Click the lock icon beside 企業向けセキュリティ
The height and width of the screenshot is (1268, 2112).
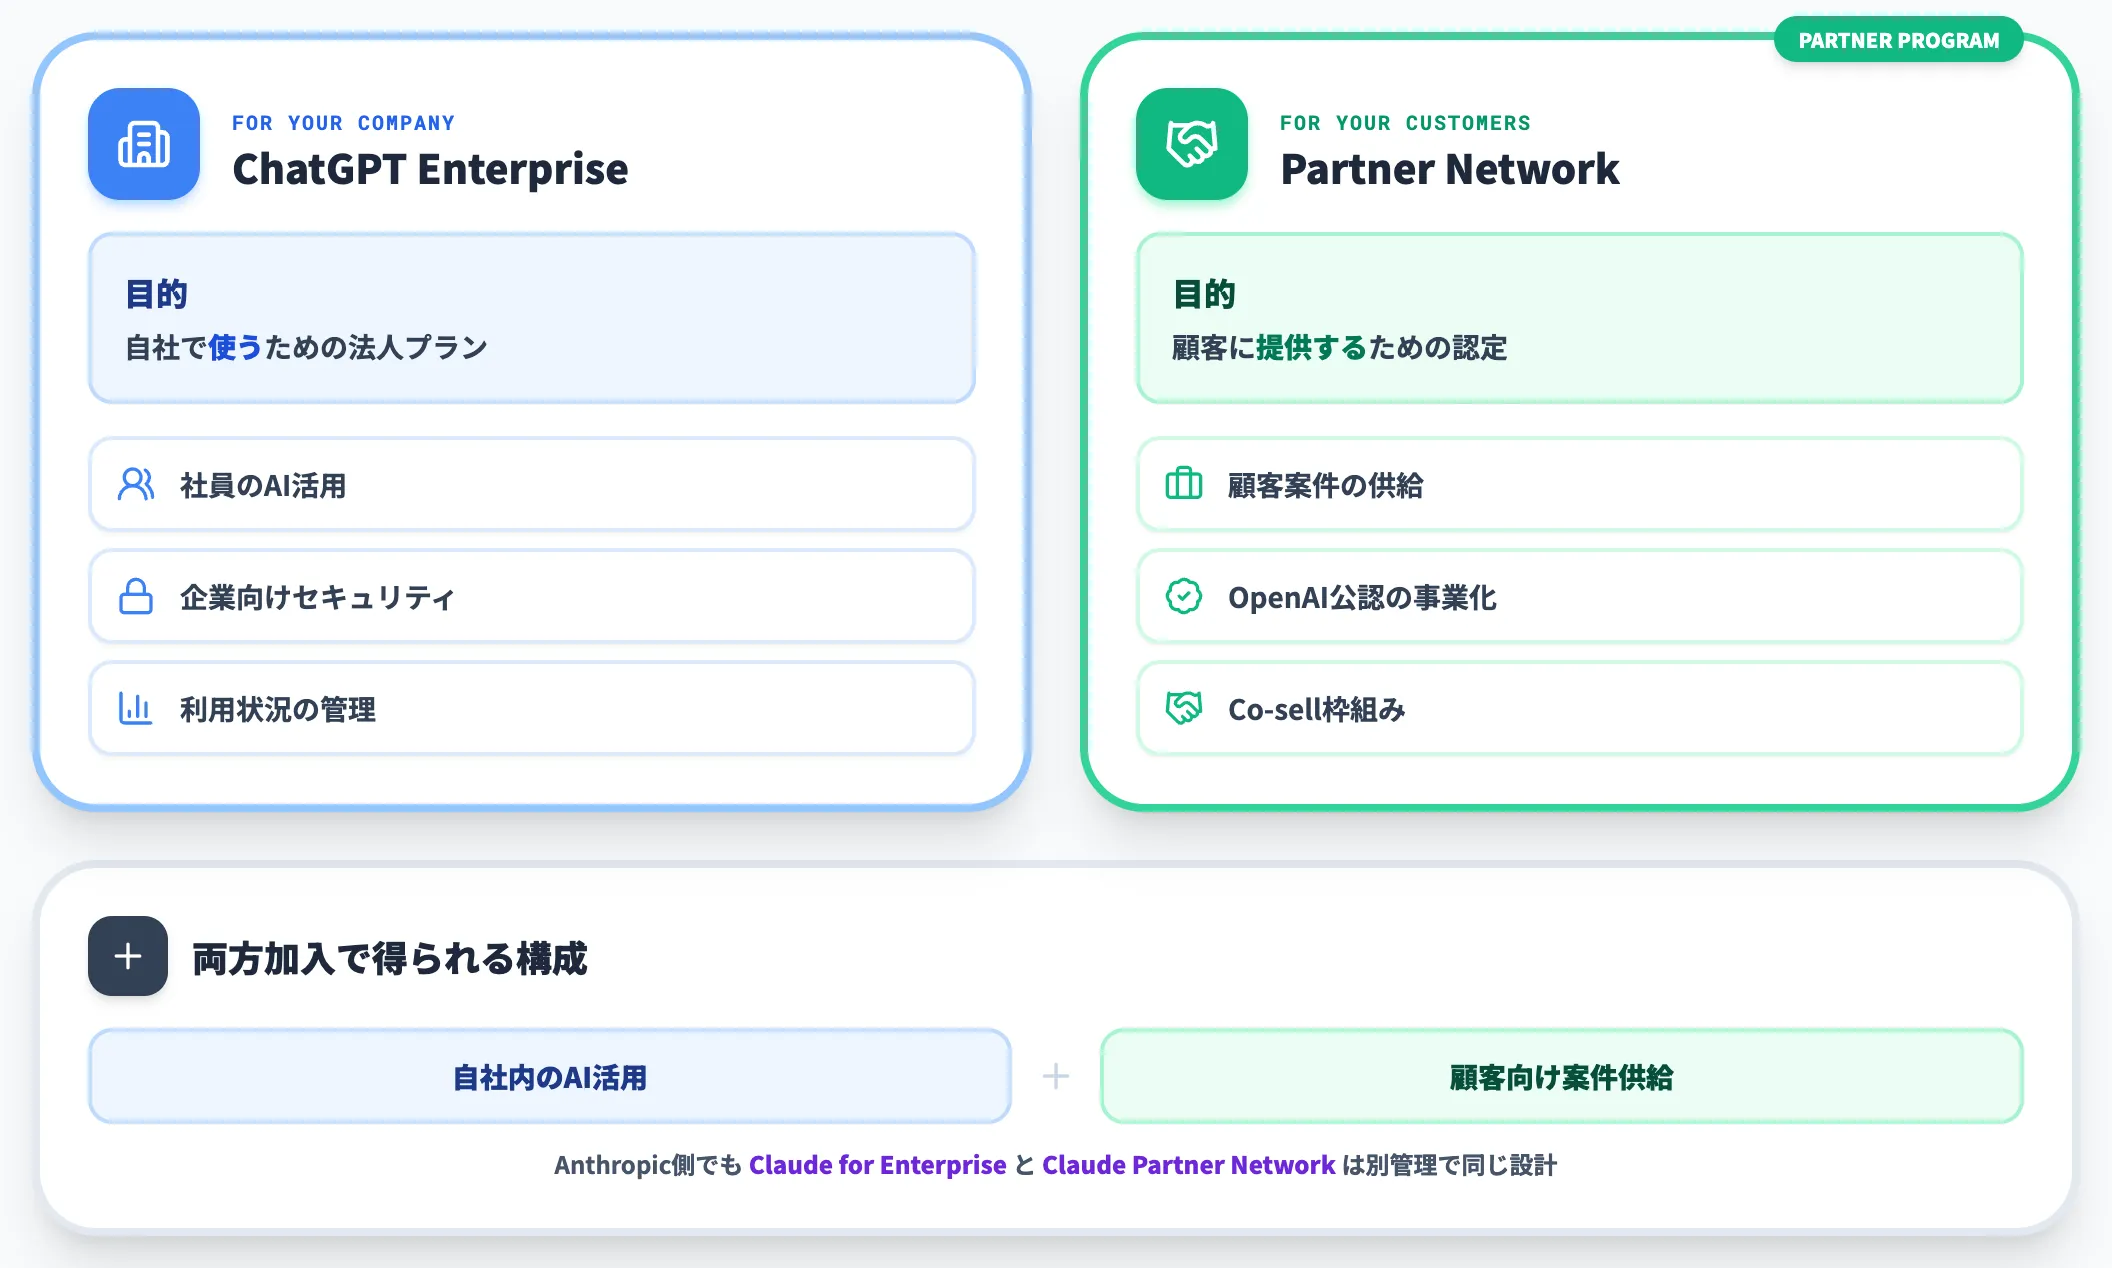coord(136,597)
